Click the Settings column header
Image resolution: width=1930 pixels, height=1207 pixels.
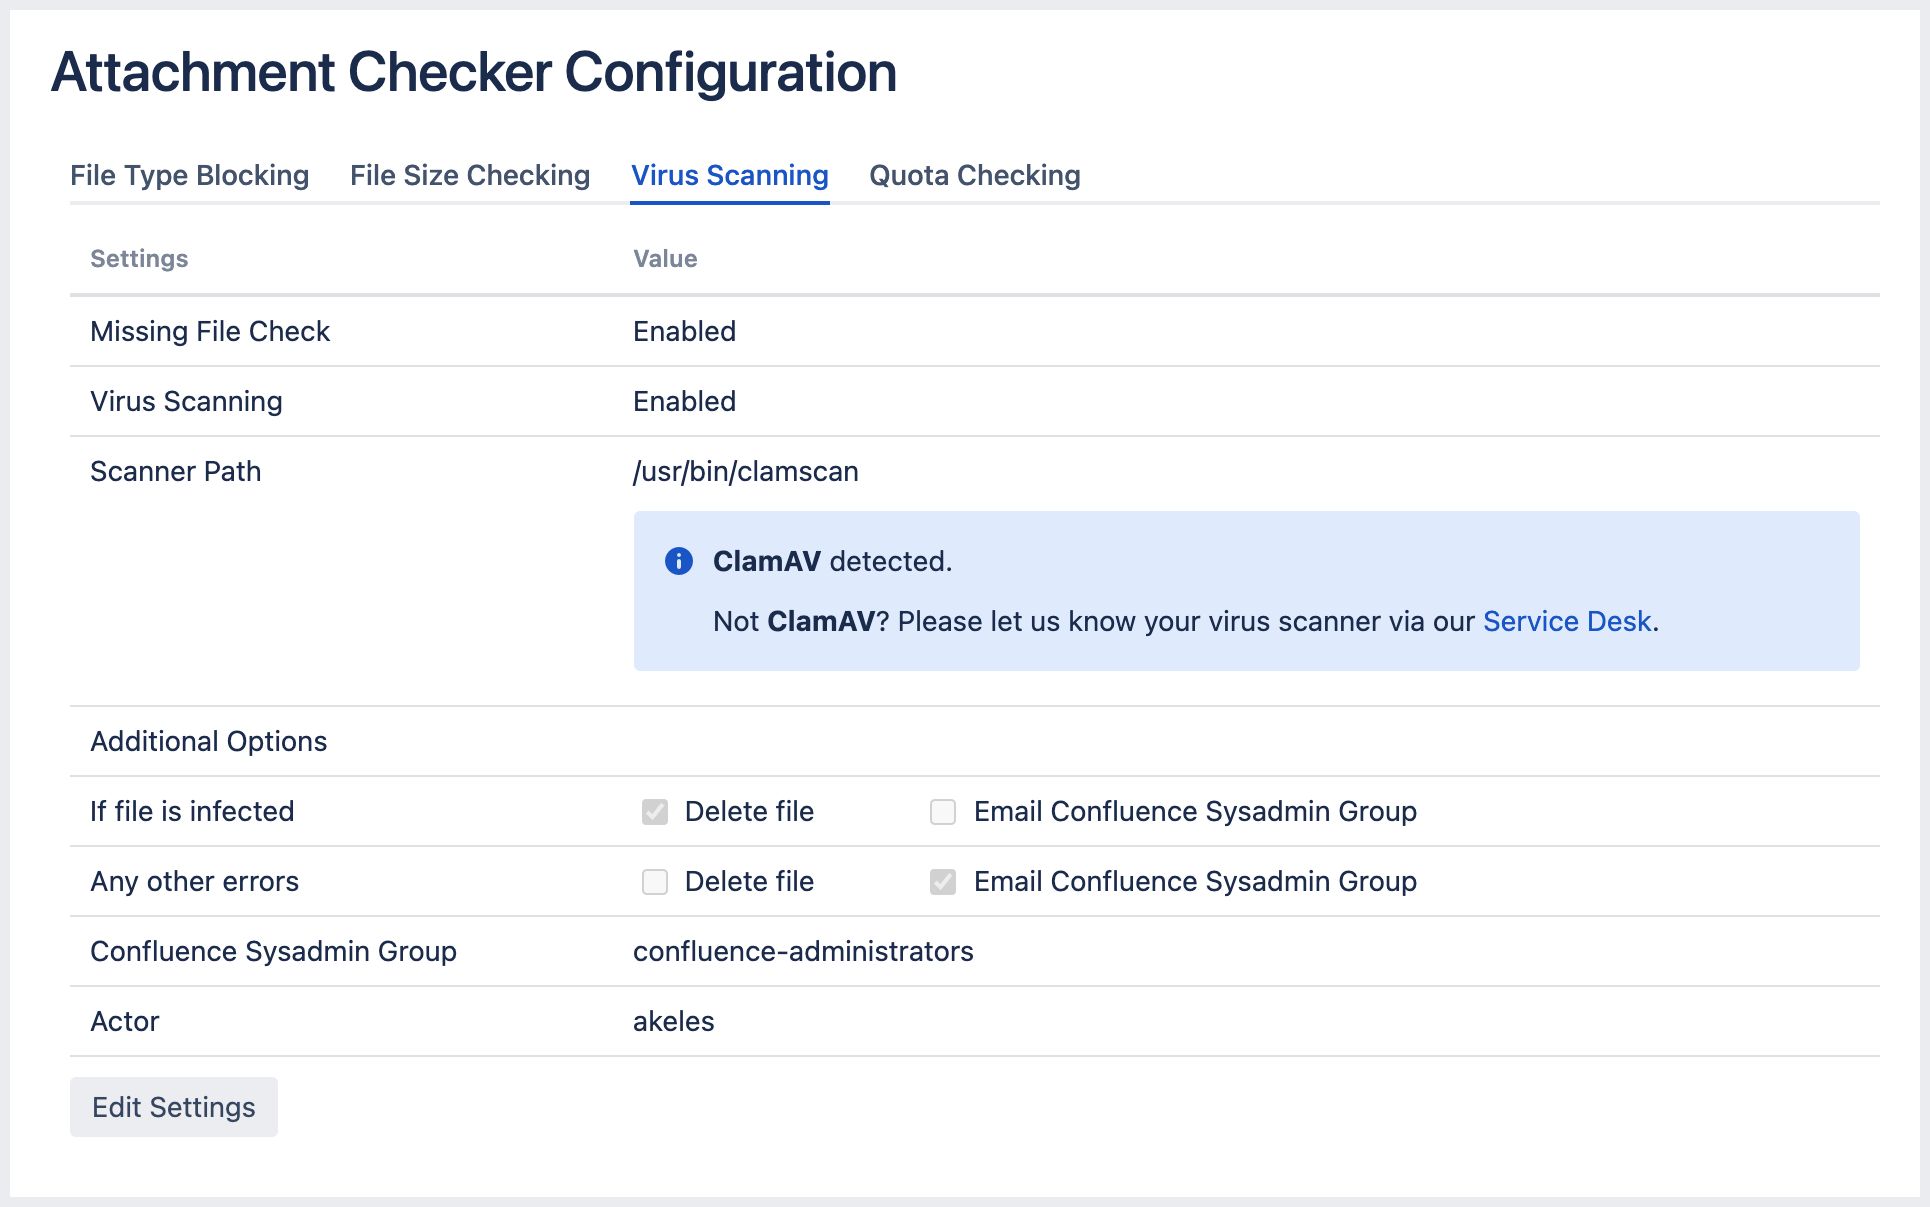pyautogui.click(x=138, y=258)
